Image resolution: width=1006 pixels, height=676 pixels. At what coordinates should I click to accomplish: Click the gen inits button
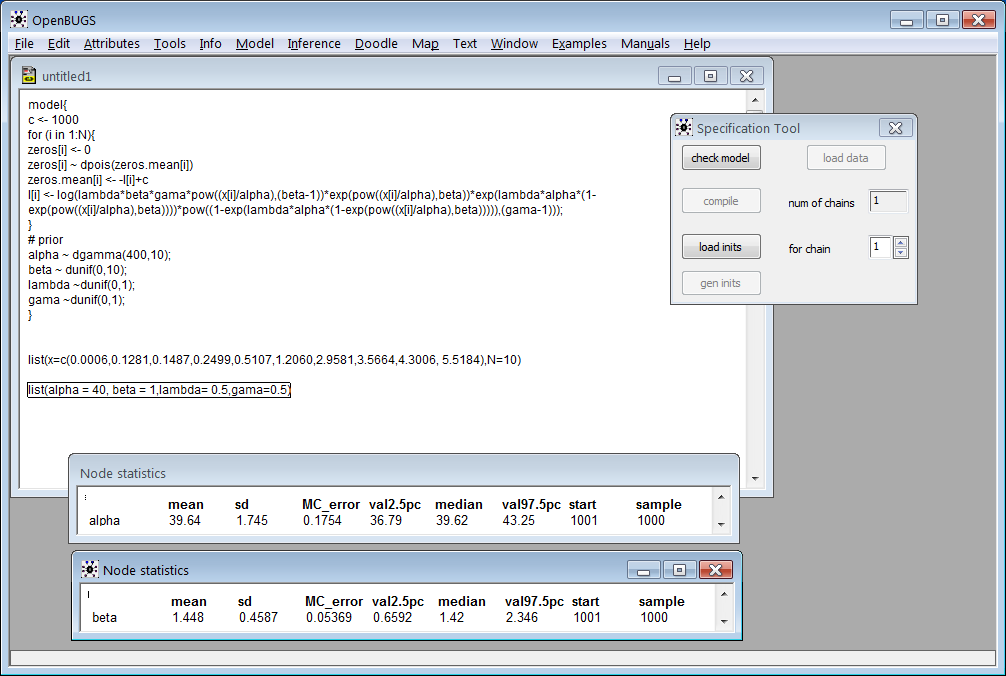(x=721, y=283)
